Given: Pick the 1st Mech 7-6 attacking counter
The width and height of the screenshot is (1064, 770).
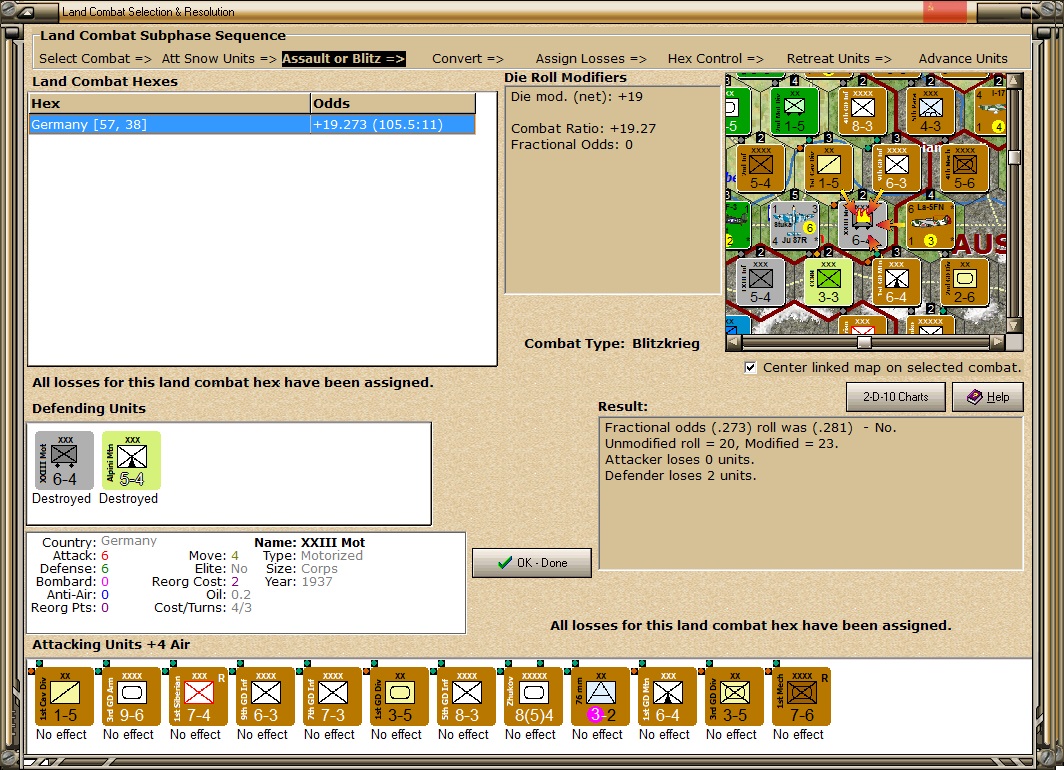Looking at the screenshot, I should 801,696.
